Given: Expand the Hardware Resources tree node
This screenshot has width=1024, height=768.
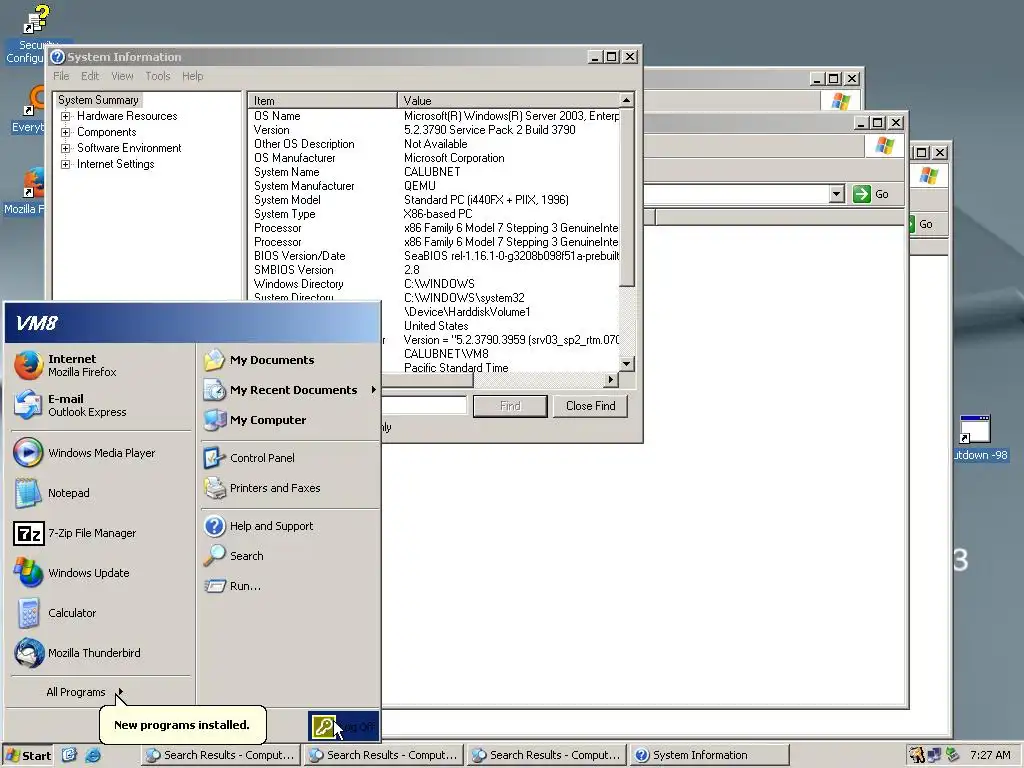Looking at the screenshot, I should [x=65, y=116].
